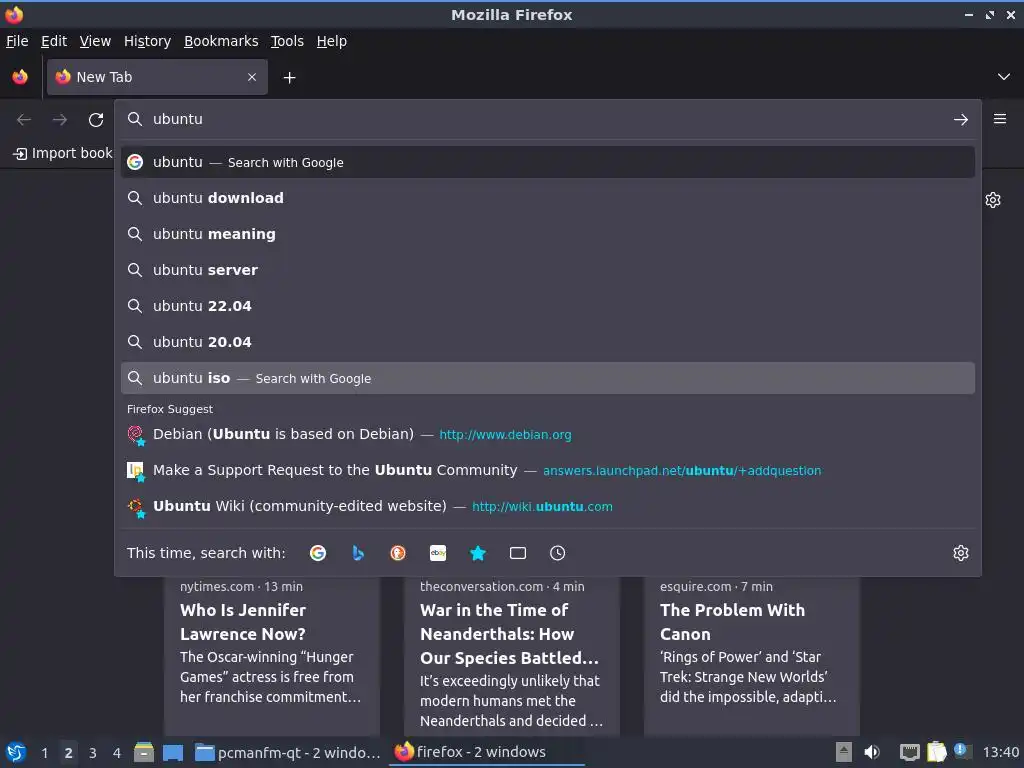Screen dimensions: 1024x768
Task: Open the View menu
Action: [95, 41]
